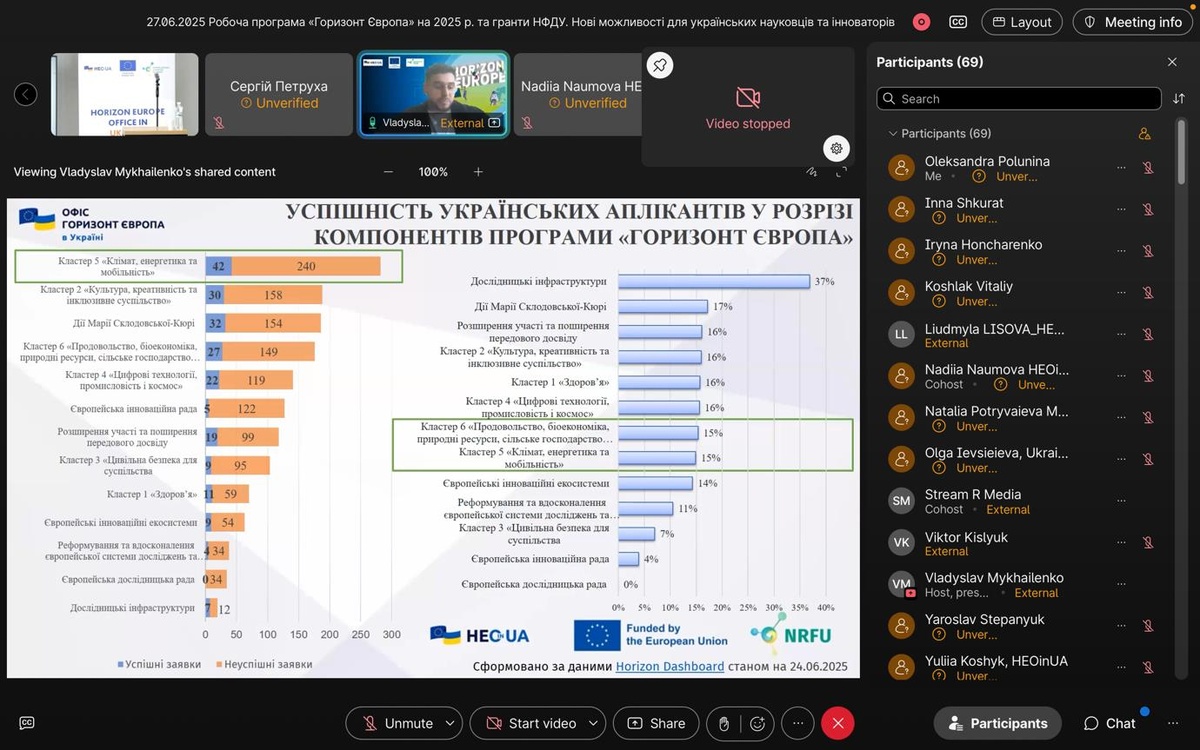Image resolution: width=1200 pixels, height=750 pixels.
Task: Open the Chat panel
Action: click(1110, 723)
